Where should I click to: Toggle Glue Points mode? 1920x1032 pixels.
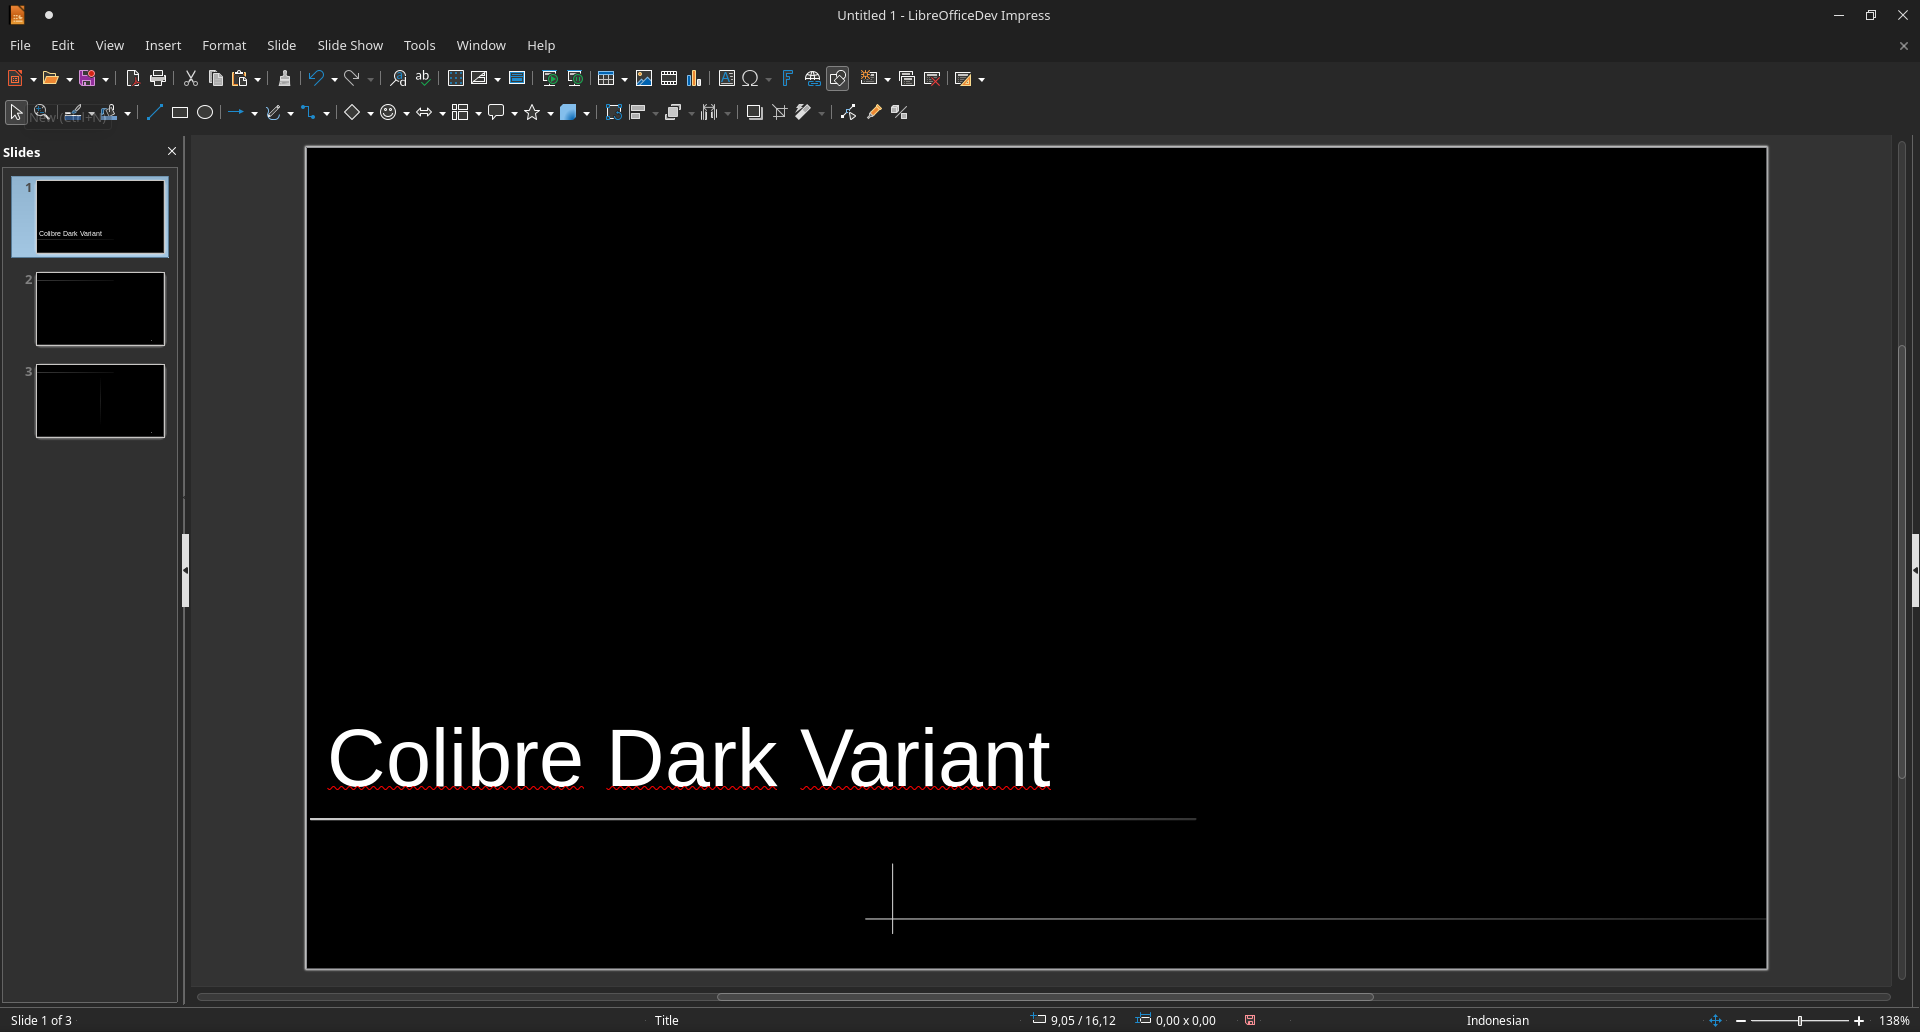point(874,113)
